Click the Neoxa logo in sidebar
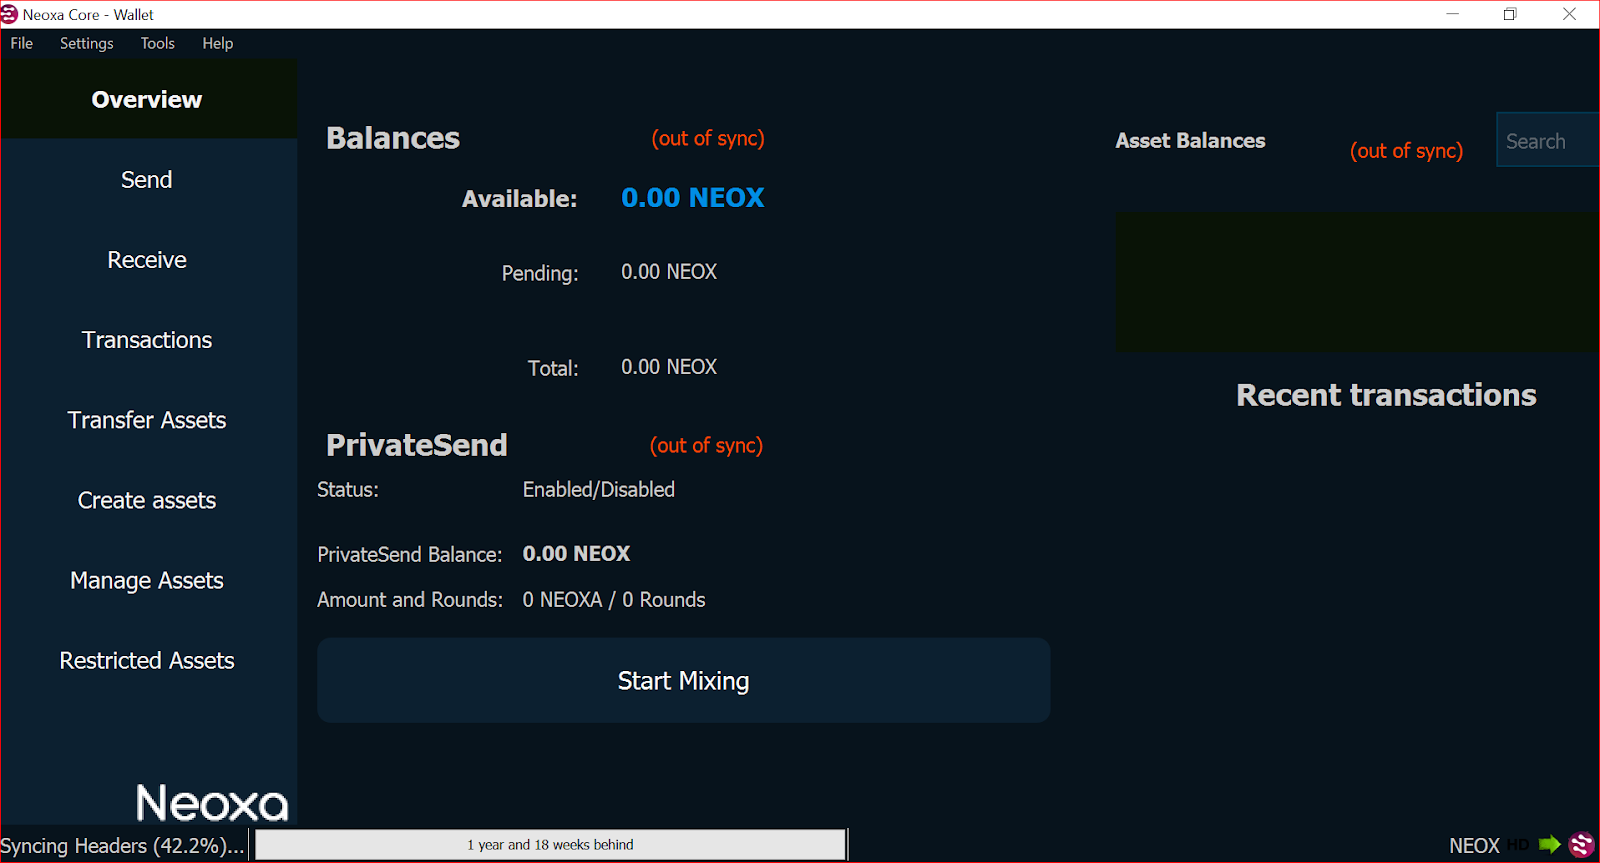Image resolution: width=1600 pixels, height=863 pixels. tap(212, 803)
